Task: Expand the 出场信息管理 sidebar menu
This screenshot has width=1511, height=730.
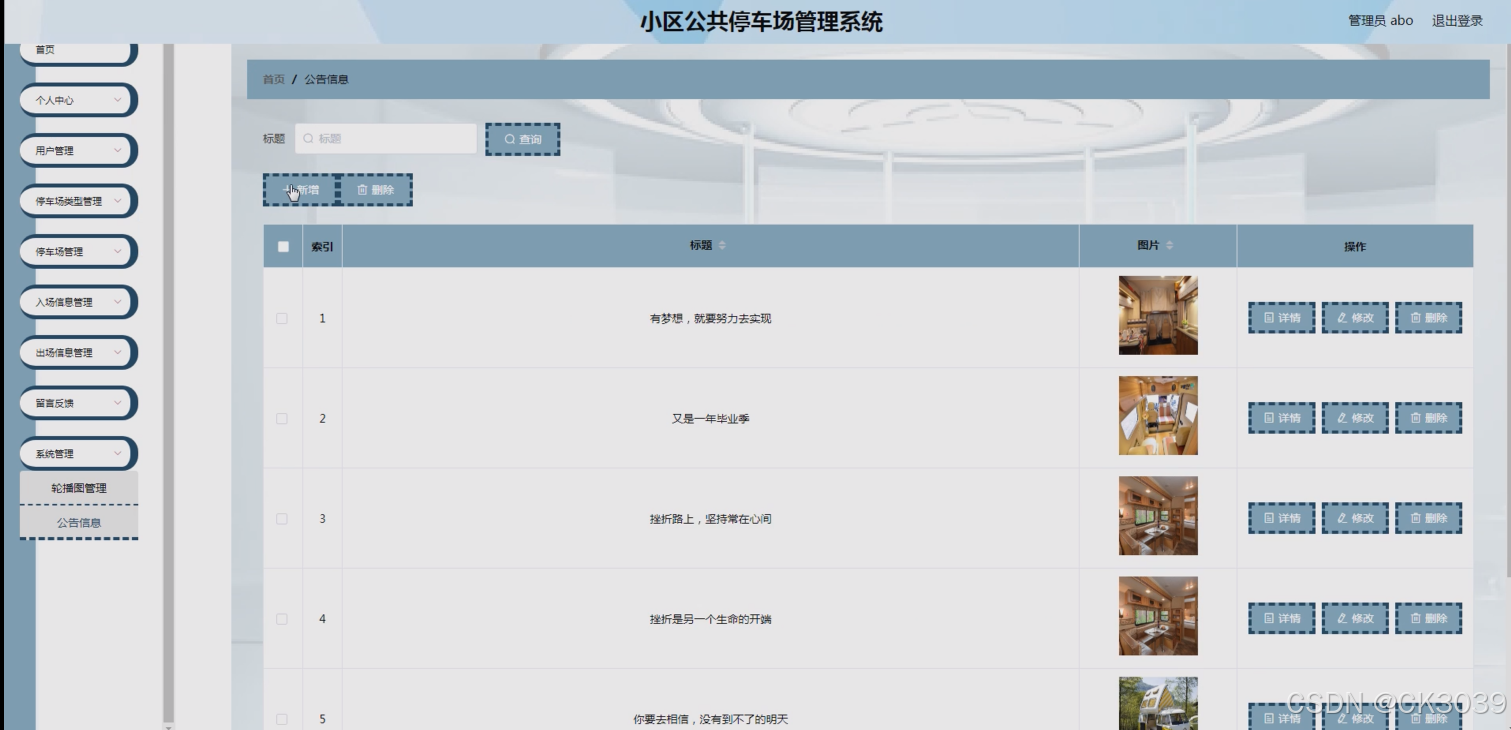Action: (x=78, y=352)
